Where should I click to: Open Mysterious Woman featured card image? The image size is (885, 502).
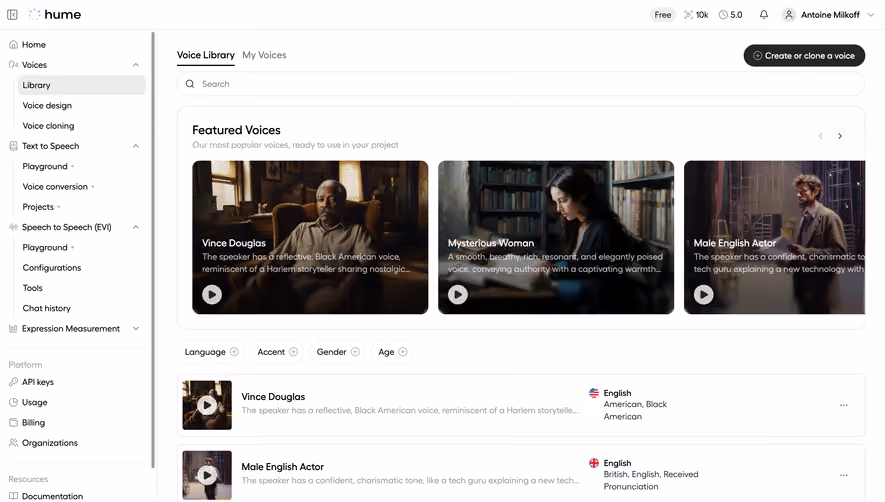point(556,237)
